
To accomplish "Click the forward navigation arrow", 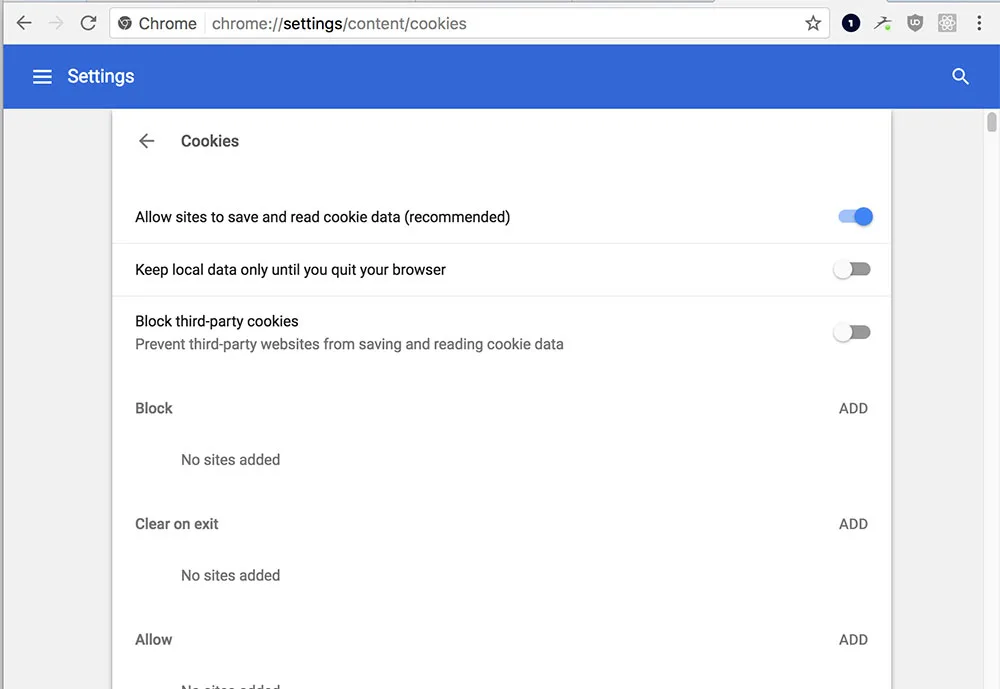I will pyautogui.click(x=56, y=24).
